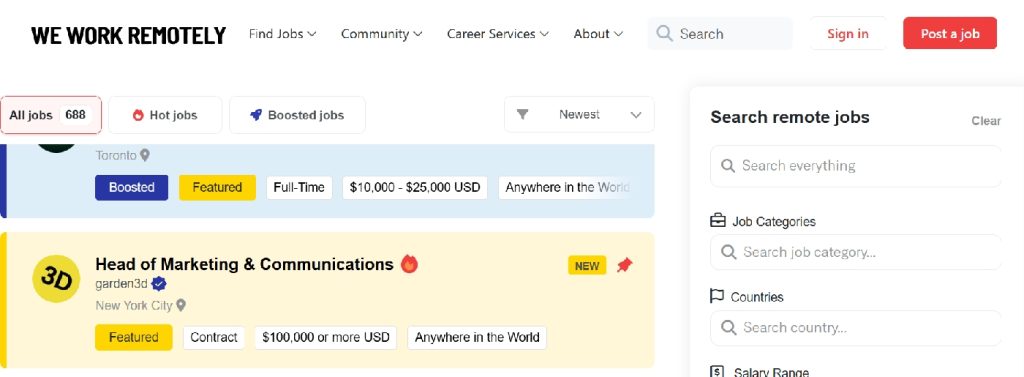Click Anywhere in the World on garden3d job
The image size is (1024, 377).
pyautogui.click(x=477, y=337)
